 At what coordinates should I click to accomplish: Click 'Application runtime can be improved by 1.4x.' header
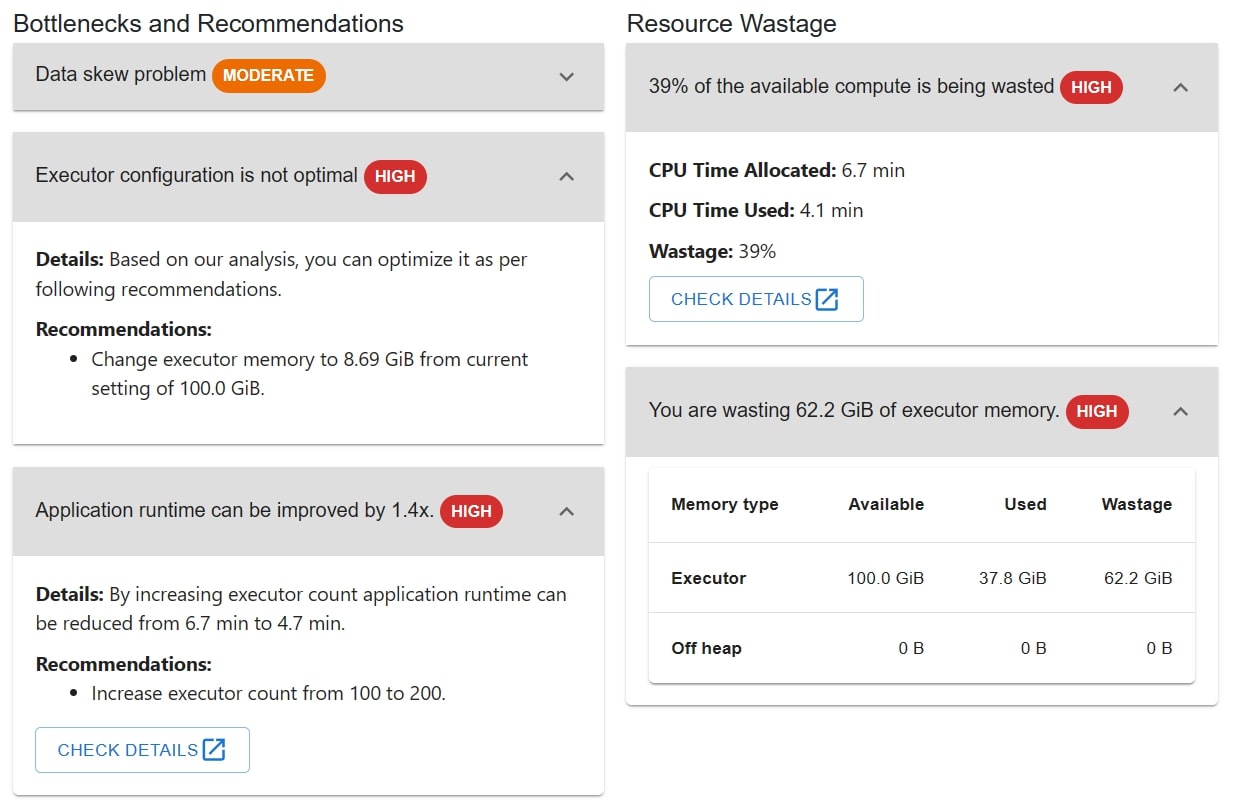[x=235, y=511]
